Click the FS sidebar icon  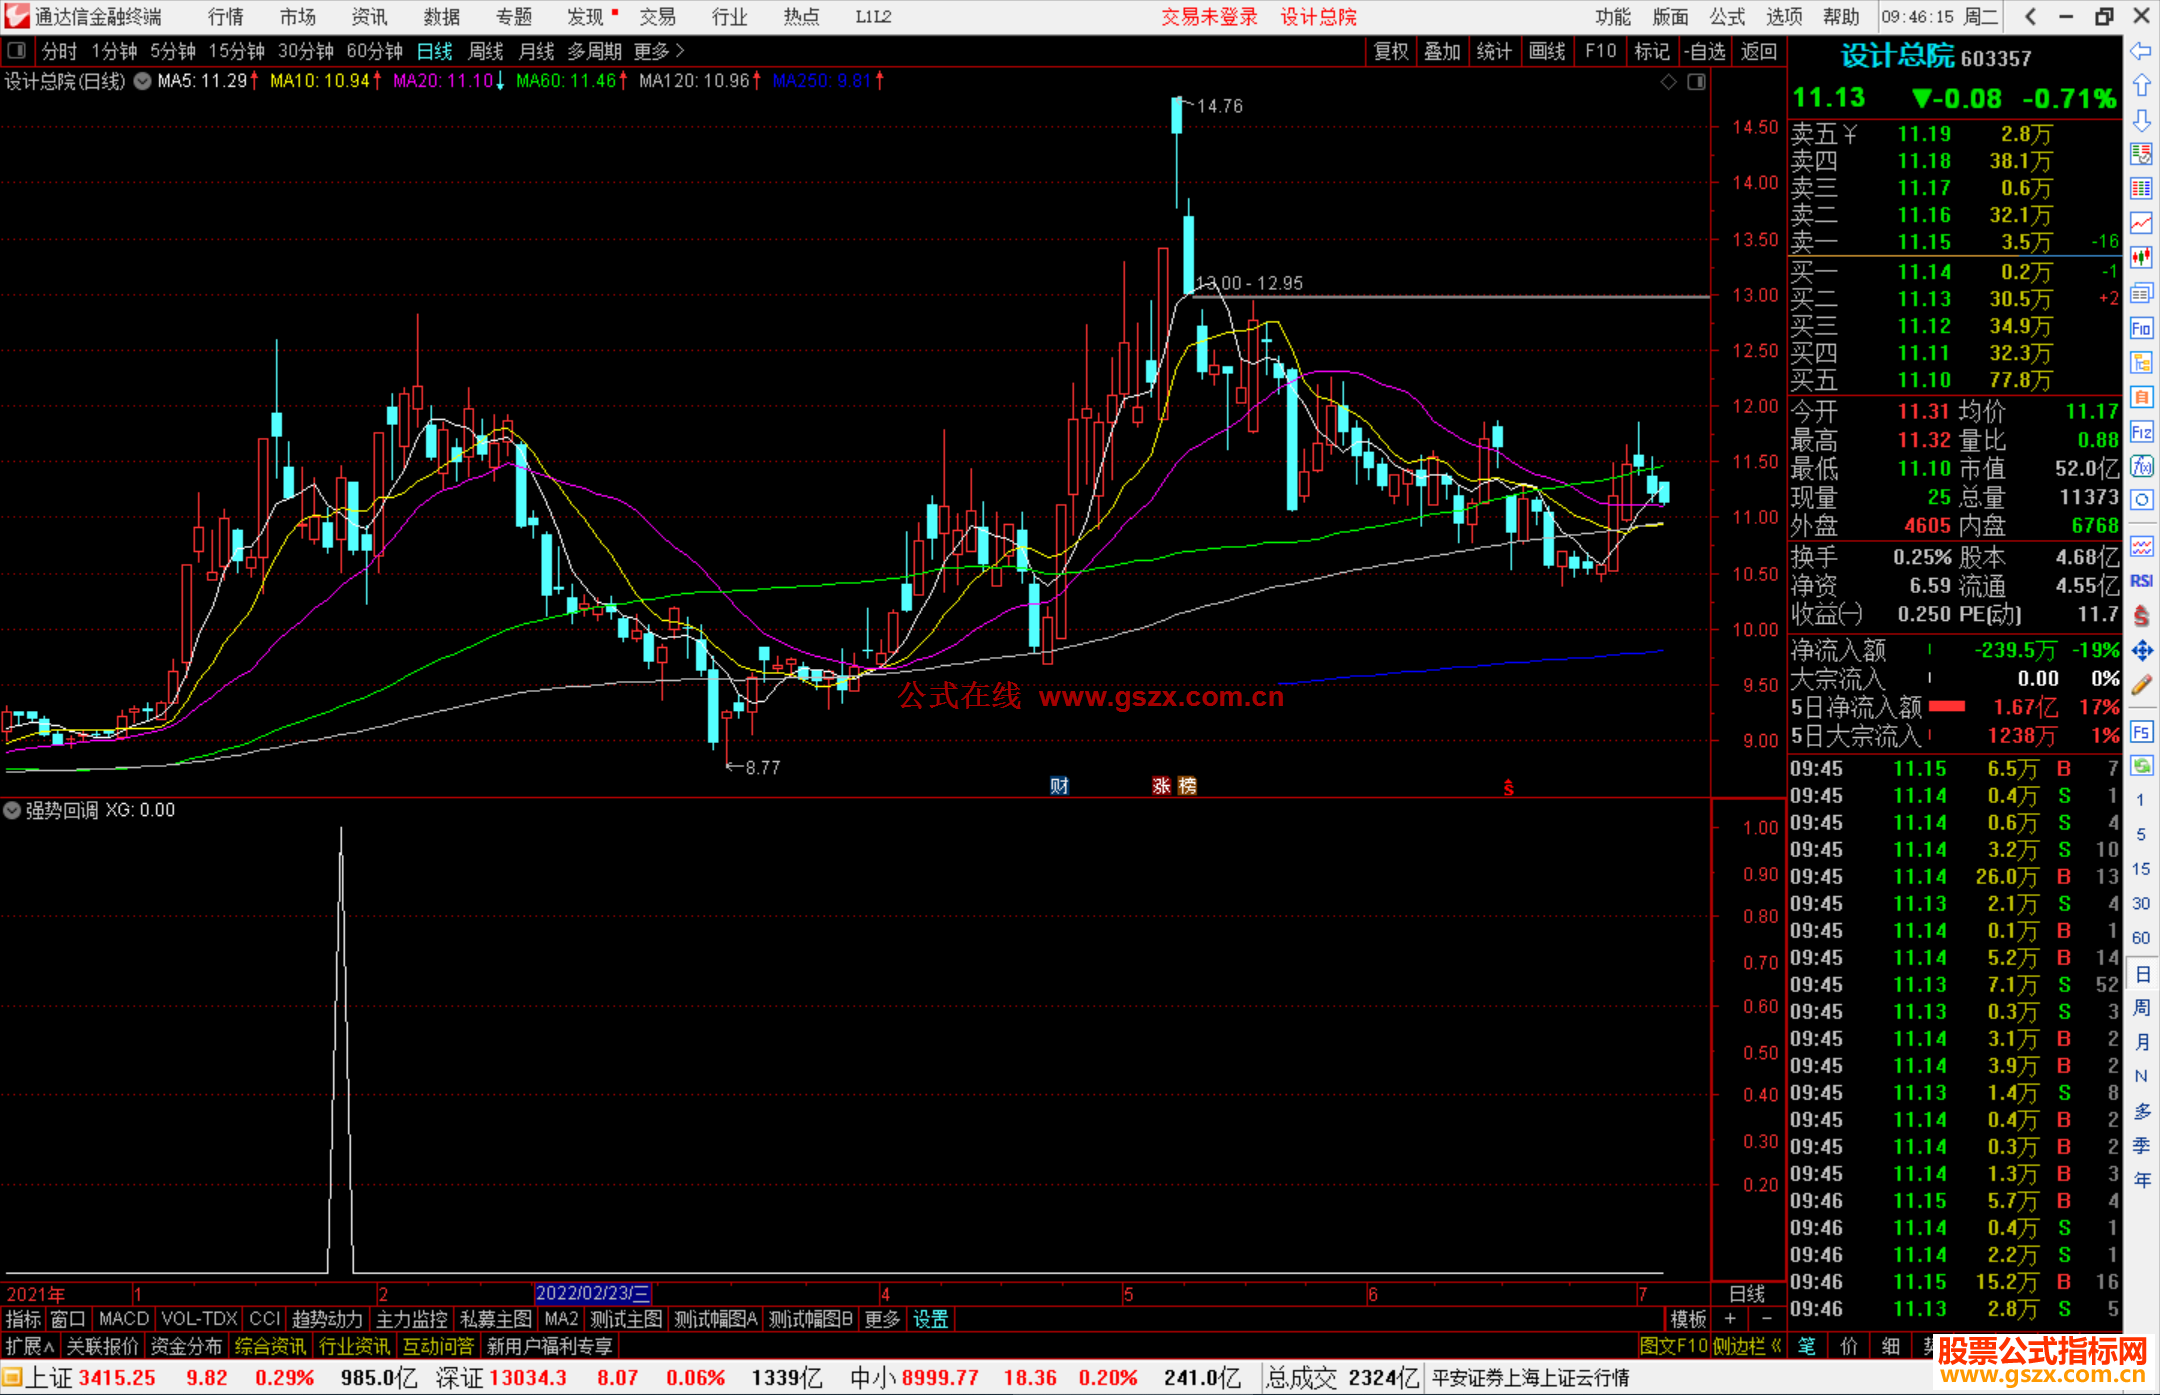[x=2141, y=732]
